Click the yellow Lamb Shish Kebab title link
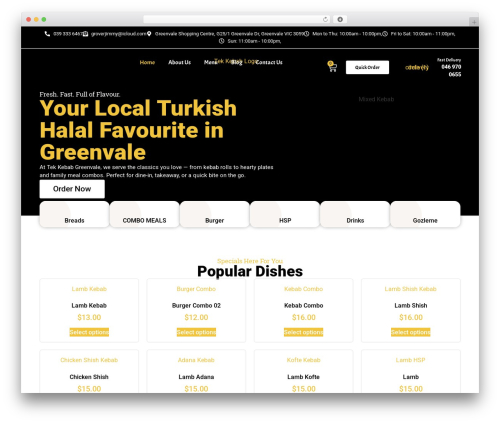Screen dimensions: 500x423 click(411, 289)
